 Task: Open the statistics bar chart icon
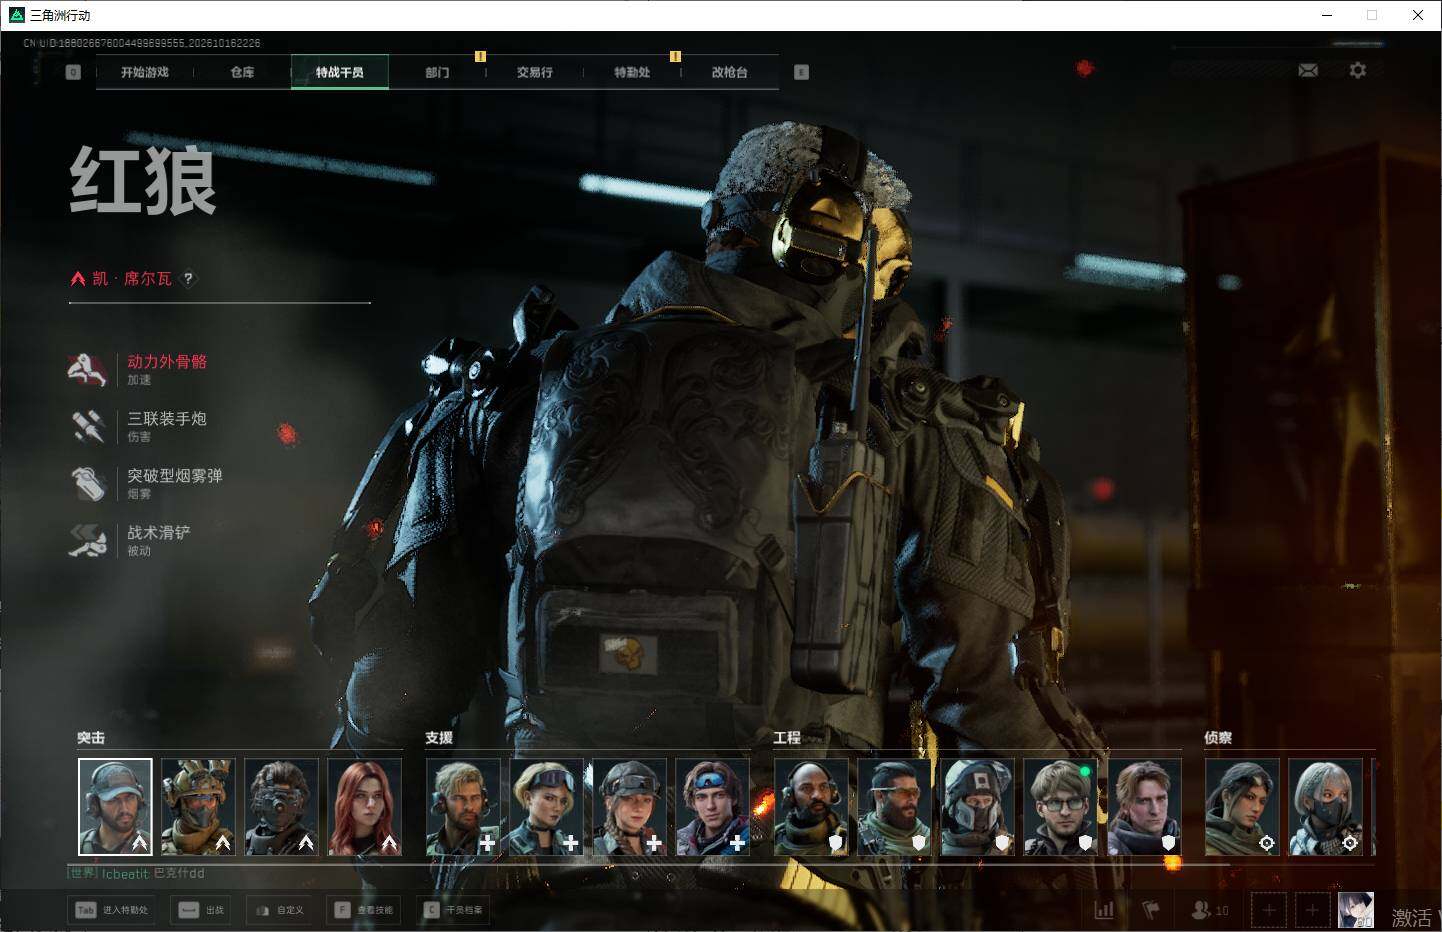[x=1104, y=910]
